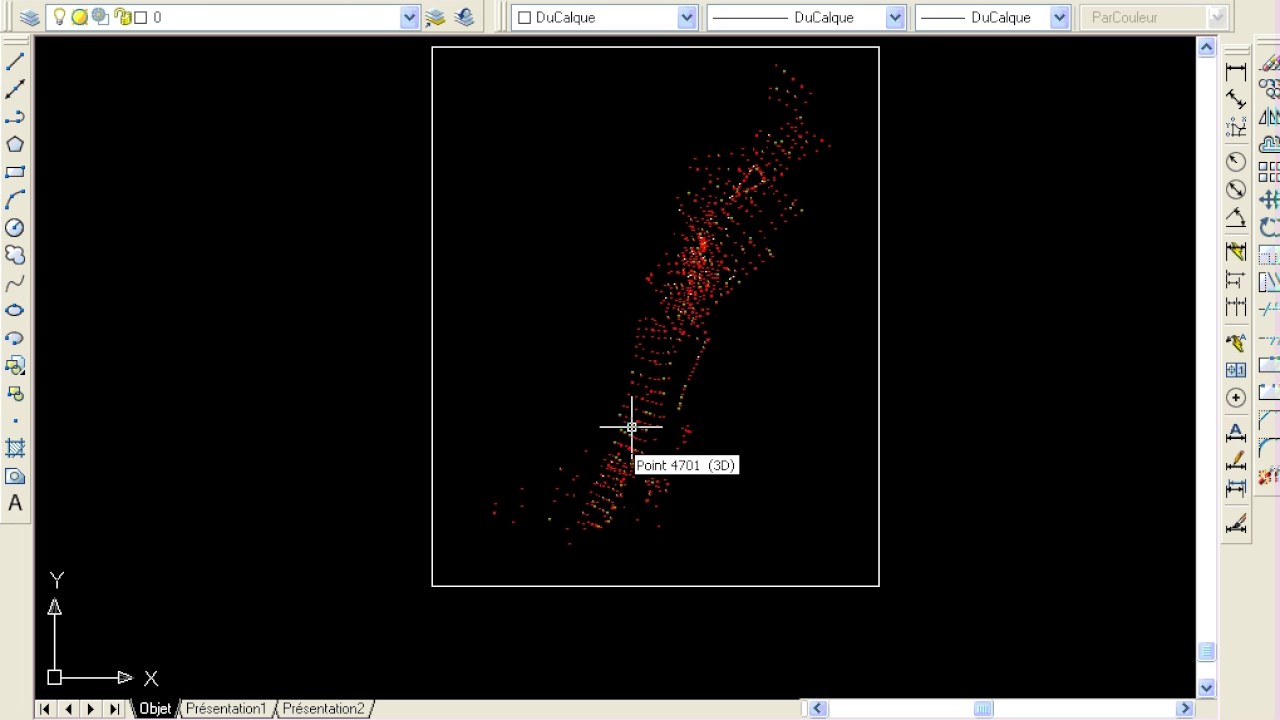The image size is (1280, 720).
Task: Click the next layout tab arrow
Action: (x=91, y=708)
